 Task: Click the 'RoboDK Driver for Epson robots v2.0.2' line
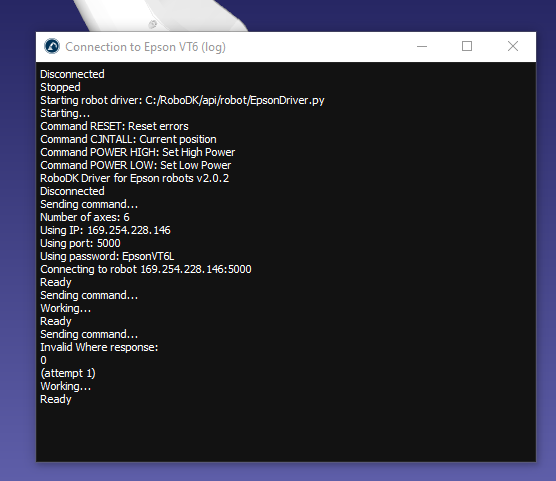pyautogui.click(x=134, y=178)
